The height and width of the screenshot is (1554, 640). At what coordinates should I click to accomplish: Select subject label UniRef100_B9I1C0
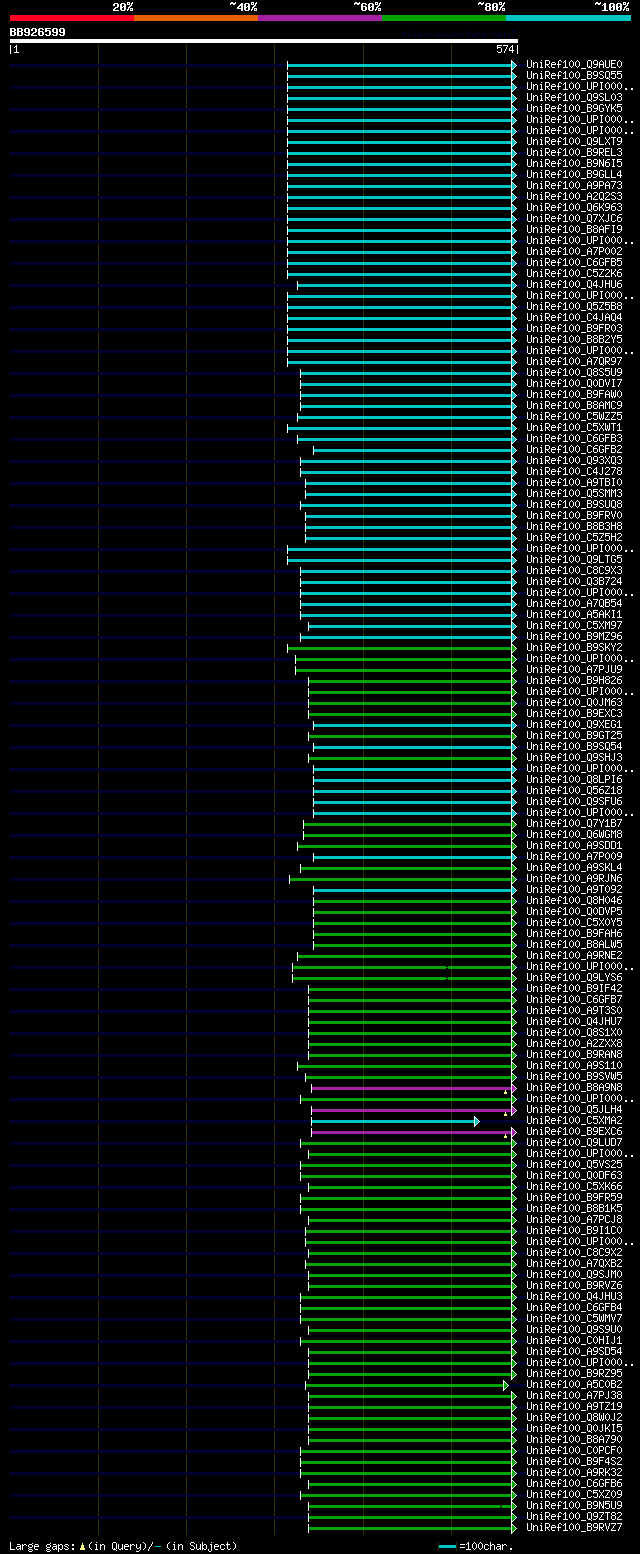(x=574, y=1231)
